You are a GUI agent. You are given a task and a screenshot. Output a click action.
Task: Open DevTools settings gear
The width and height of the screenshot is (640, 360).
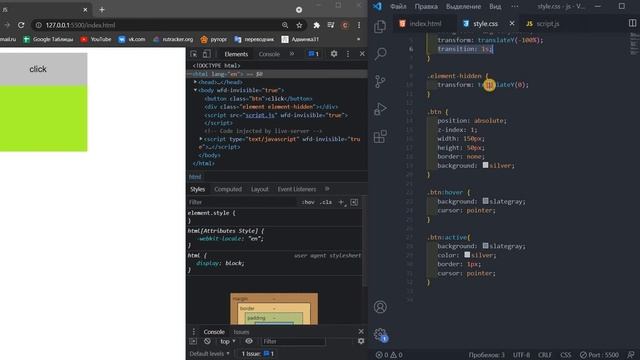pos(334,53)
